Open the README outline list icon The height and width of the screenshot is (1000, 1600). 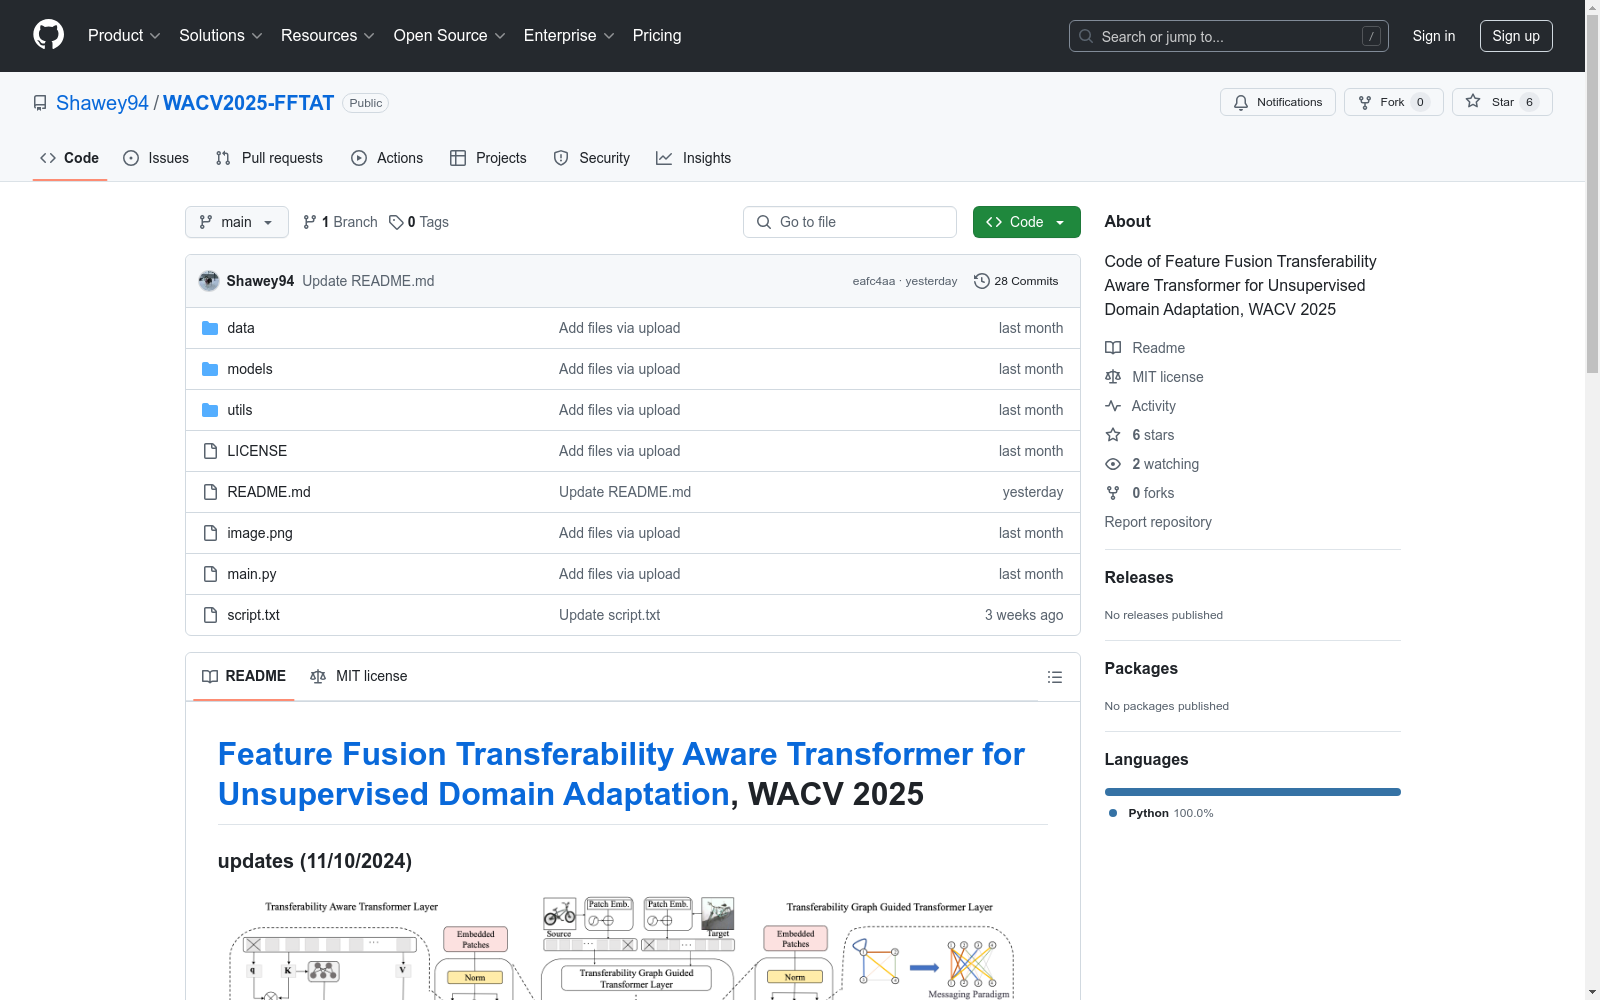click(1055, 677)
